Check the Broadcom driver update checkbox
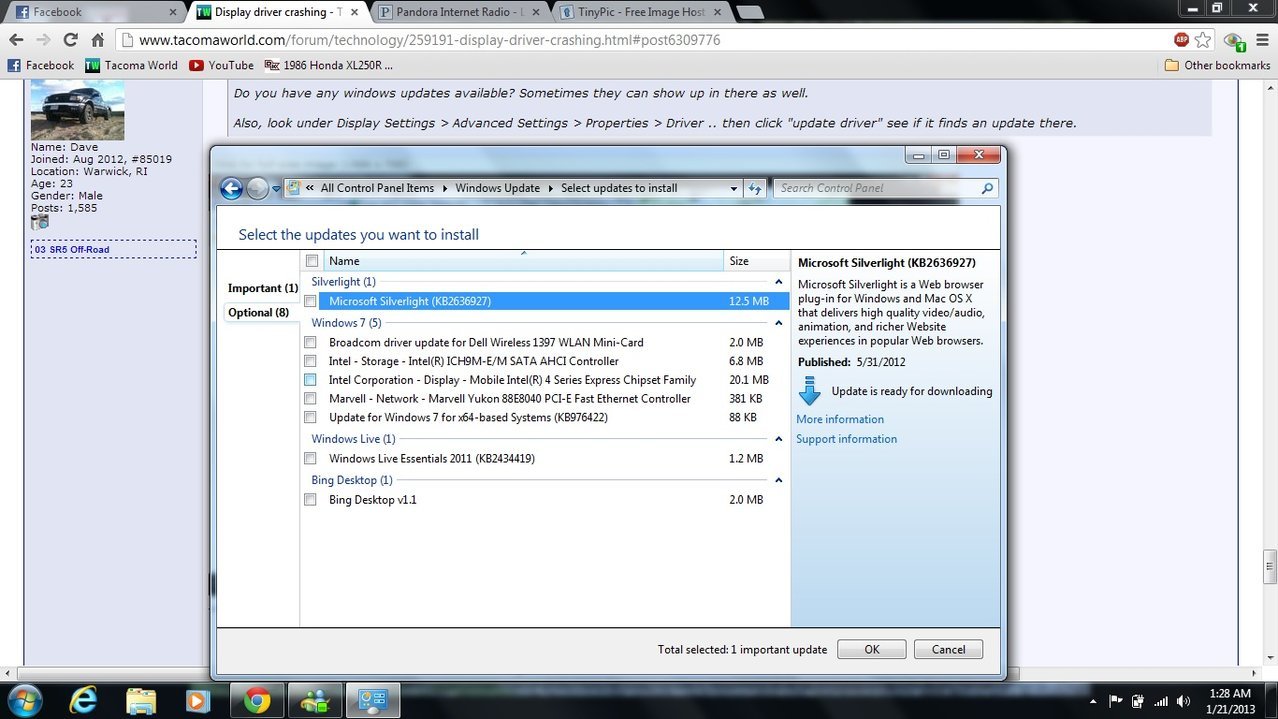The image size is (1278, 719). coord(310,342)
